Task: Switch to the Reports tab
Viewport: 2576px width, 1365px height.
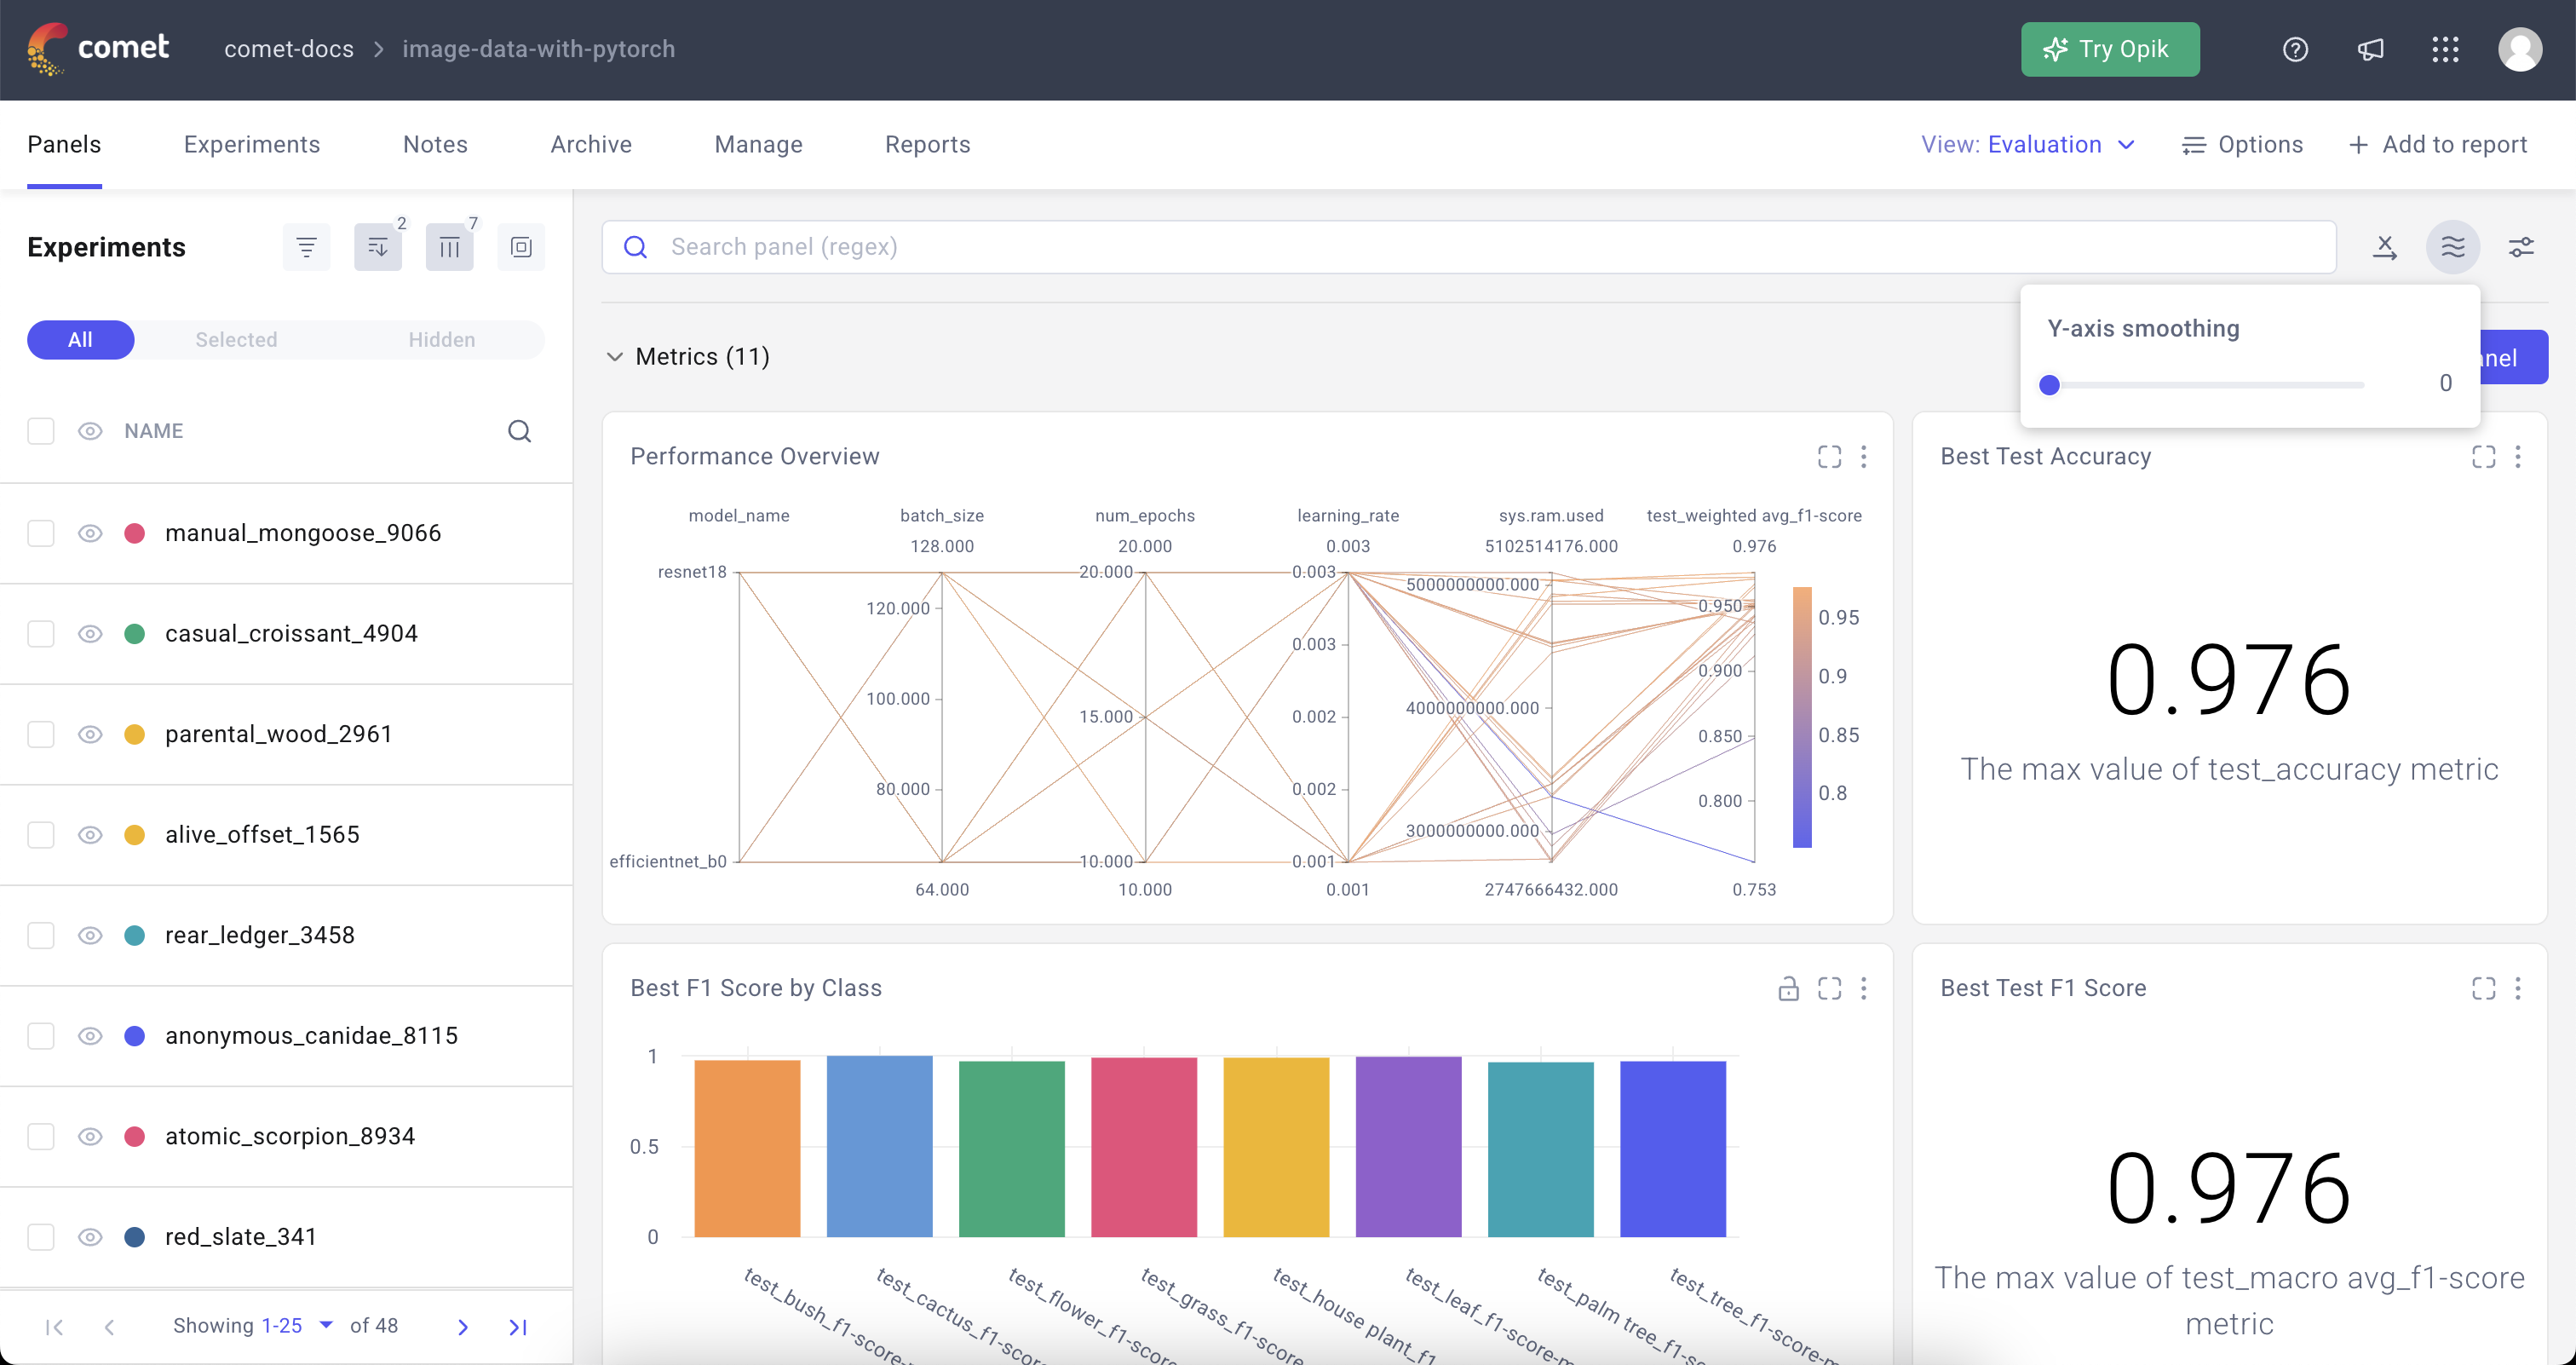Action: point(927,144)
